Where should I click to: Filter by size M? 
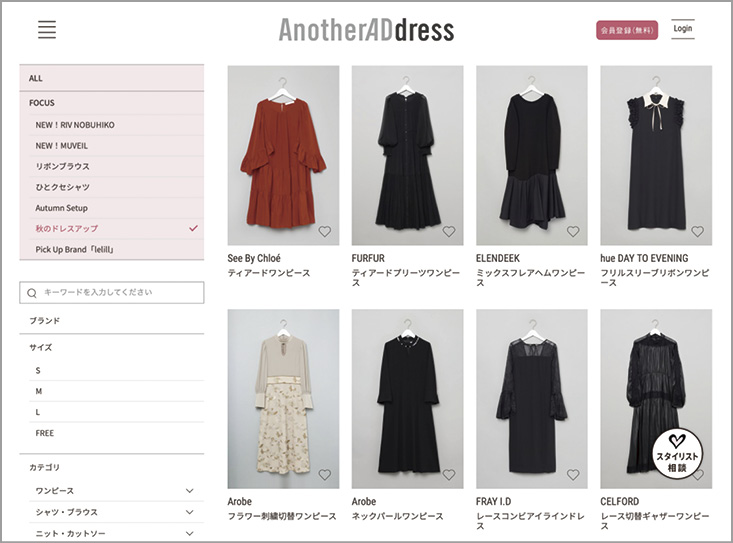(116, 391)
